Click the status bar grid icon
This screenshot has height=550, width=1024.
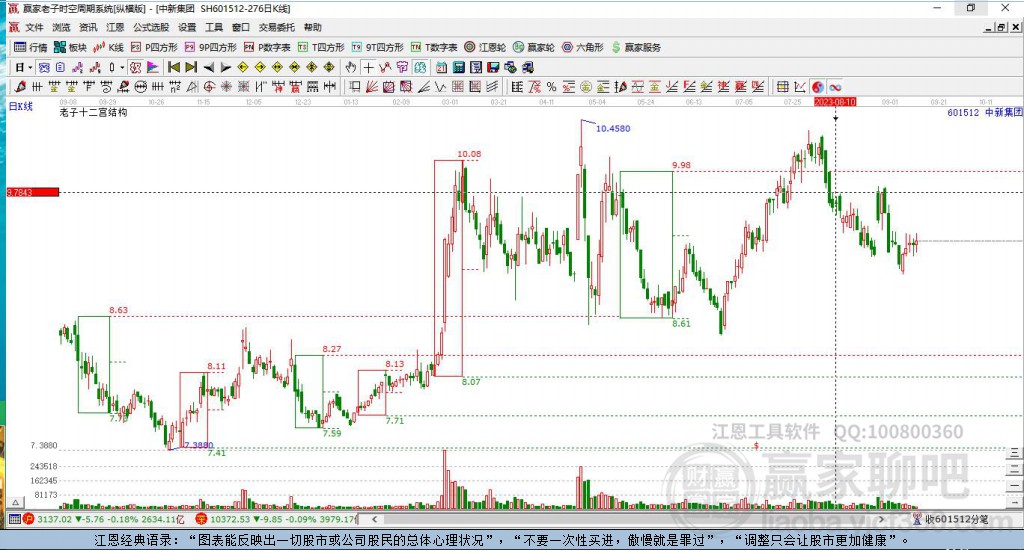[x=14, y=519]
